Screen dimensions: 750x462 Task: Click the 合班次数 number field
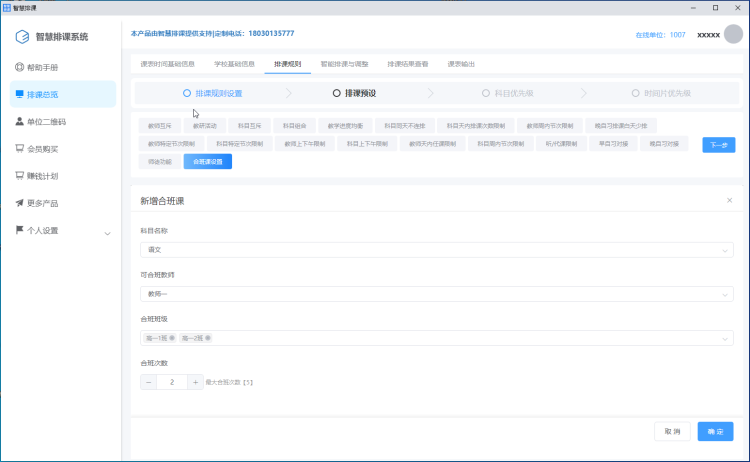(x=172, y=382)
